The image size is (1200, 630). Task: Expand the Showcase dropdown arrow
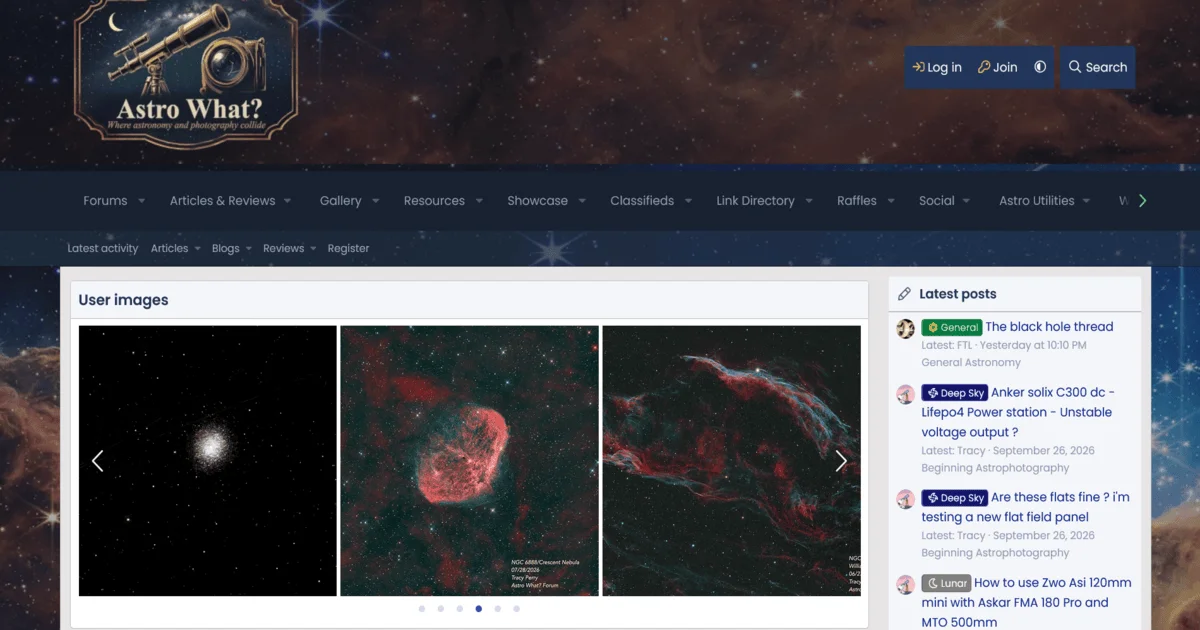(x=582, y=201)
